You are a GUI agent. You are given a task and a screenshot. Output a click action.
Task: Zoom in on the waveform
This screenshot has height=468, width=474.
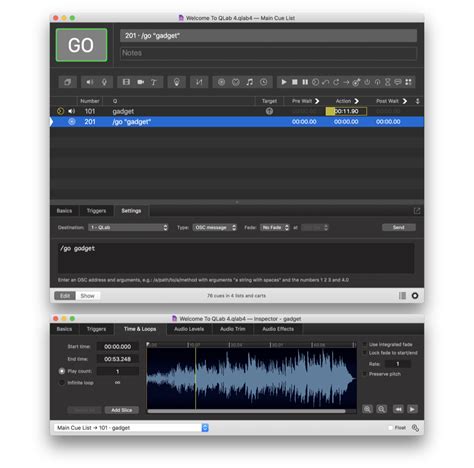pos(367,409)
